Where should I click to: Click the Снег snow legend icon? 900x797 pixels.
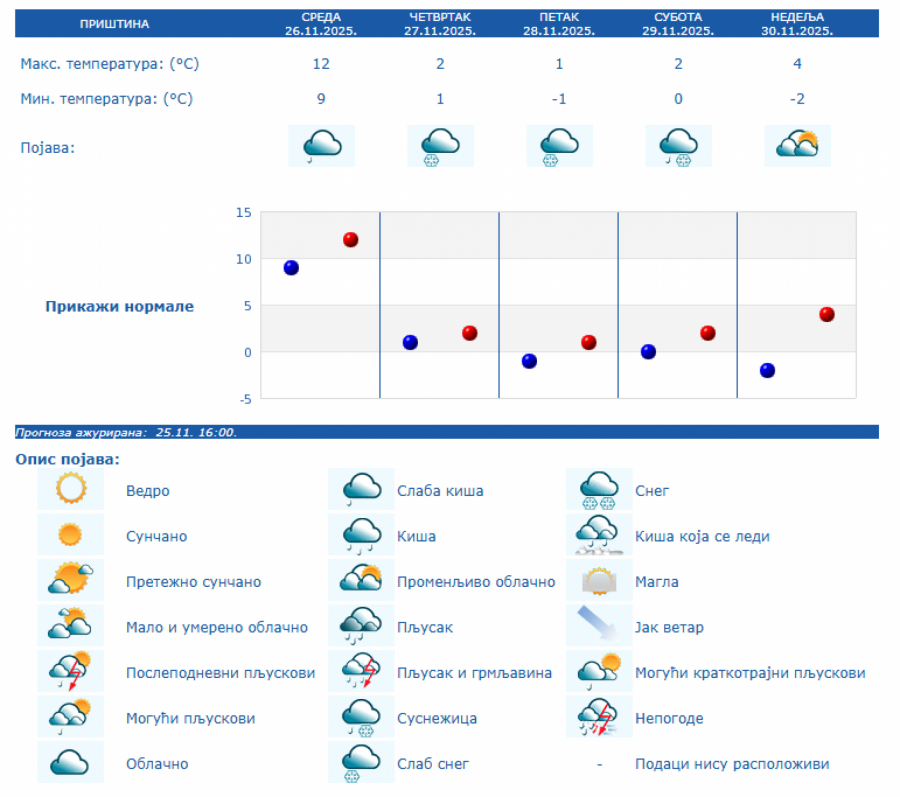pos(599,490)
